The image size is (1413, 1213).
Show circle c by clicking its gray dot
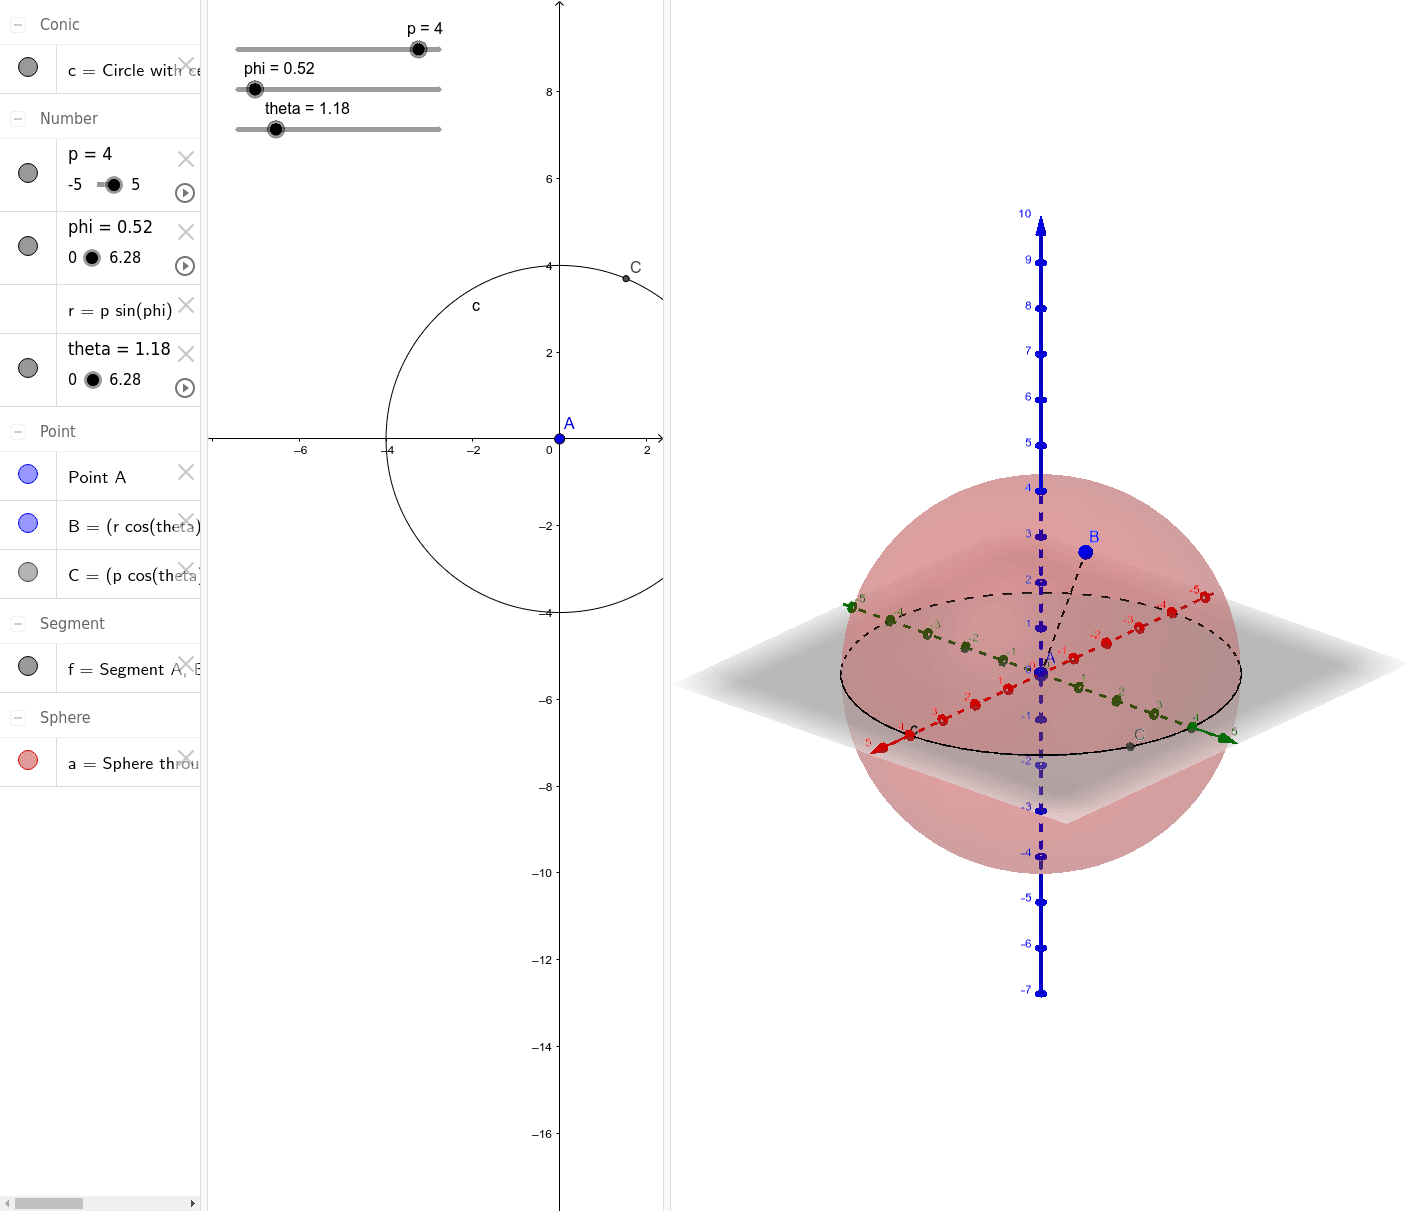(x=28, y=68)
